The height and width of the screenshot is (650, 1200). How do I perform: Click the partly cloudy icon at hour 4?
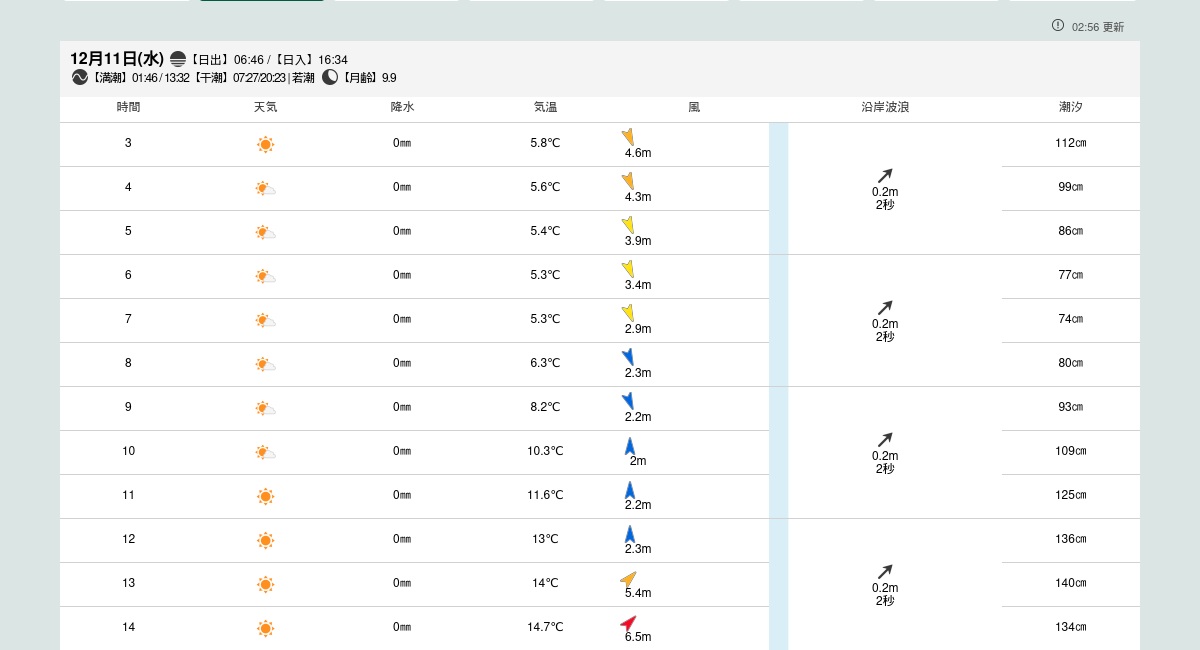coord(265,188)
